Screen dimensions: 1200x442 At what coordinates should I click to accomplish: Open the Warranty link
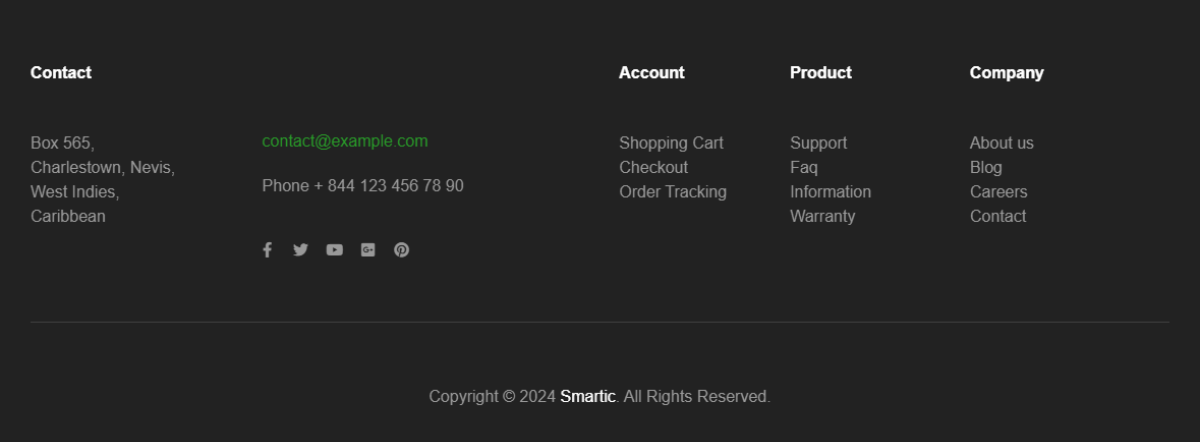click(x=822, y=216)
